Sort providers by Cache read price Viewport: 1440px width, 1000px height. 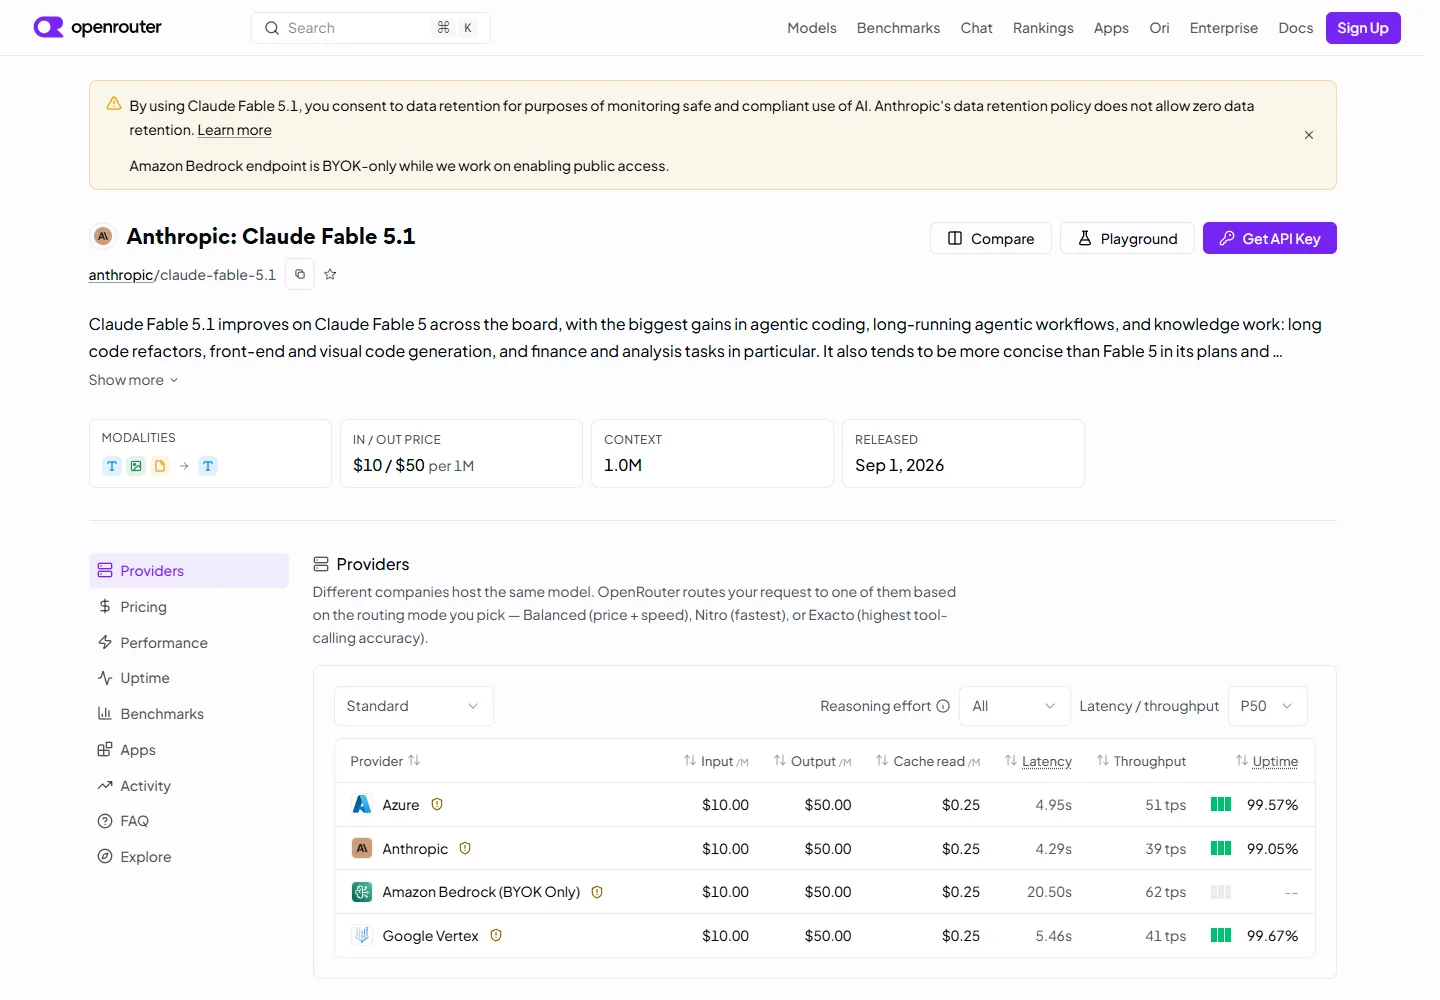[927, 761]
